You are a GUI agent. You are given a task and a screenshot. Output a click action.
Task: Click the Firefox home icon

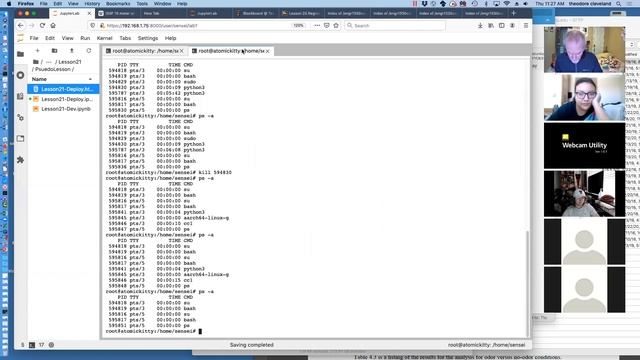click(x=53, y=25)
